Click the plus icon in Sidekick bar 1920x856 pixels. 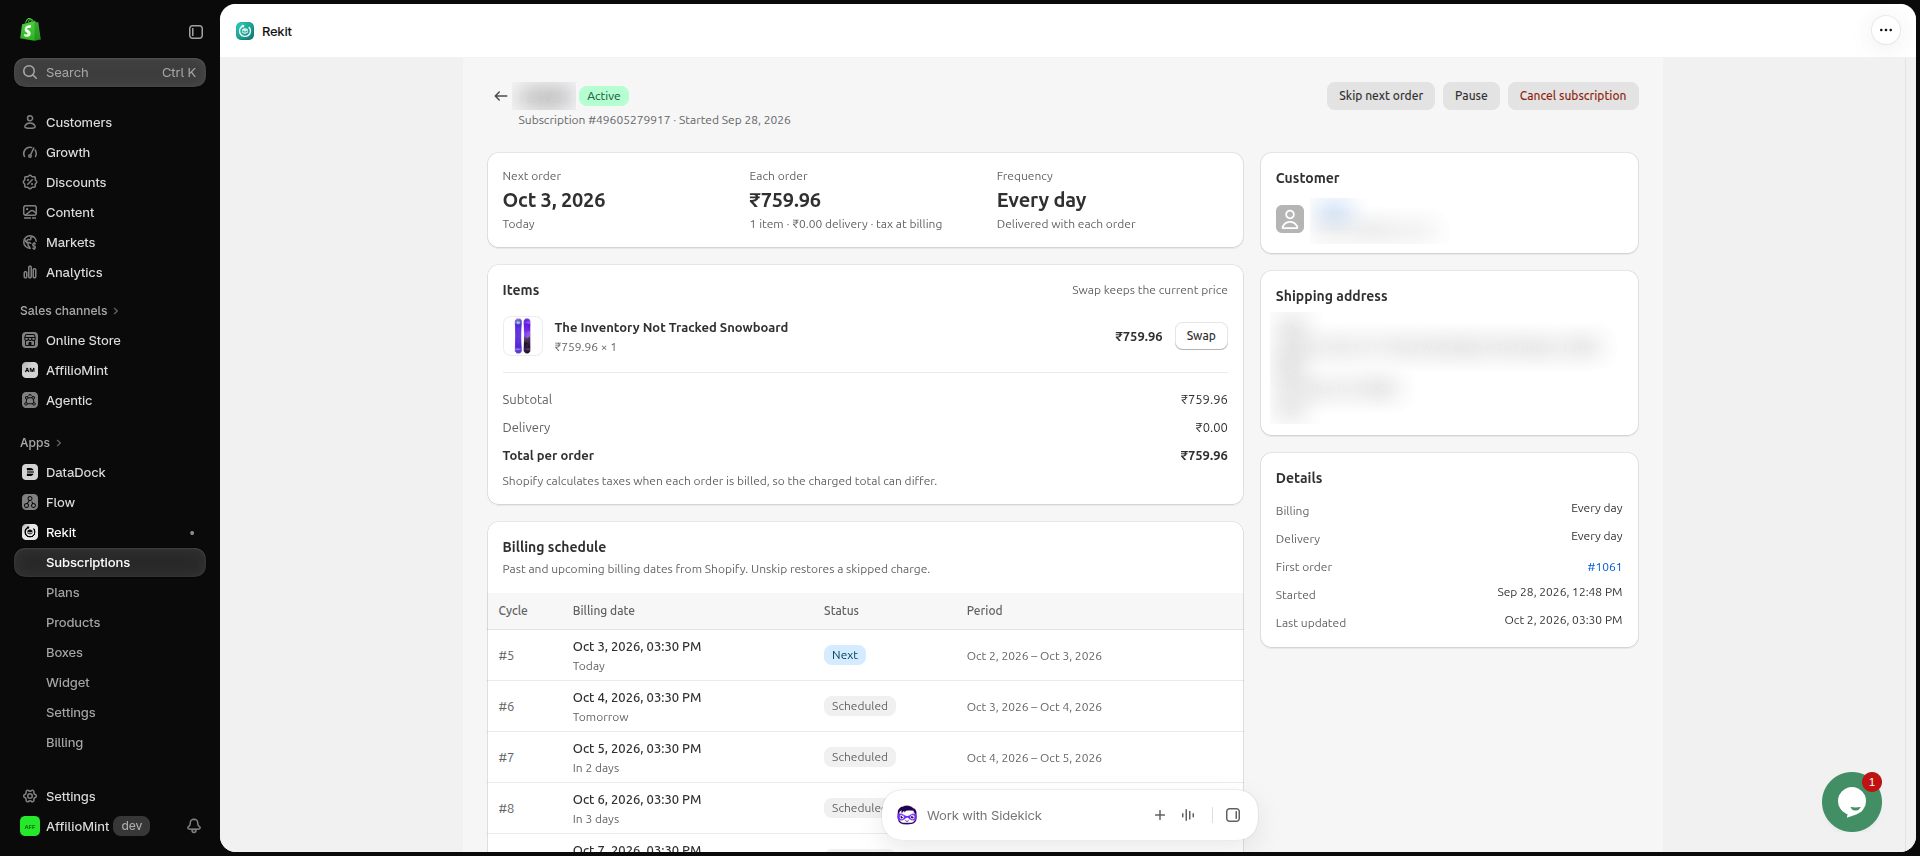pyautogui.click(x=1160, y=815)
